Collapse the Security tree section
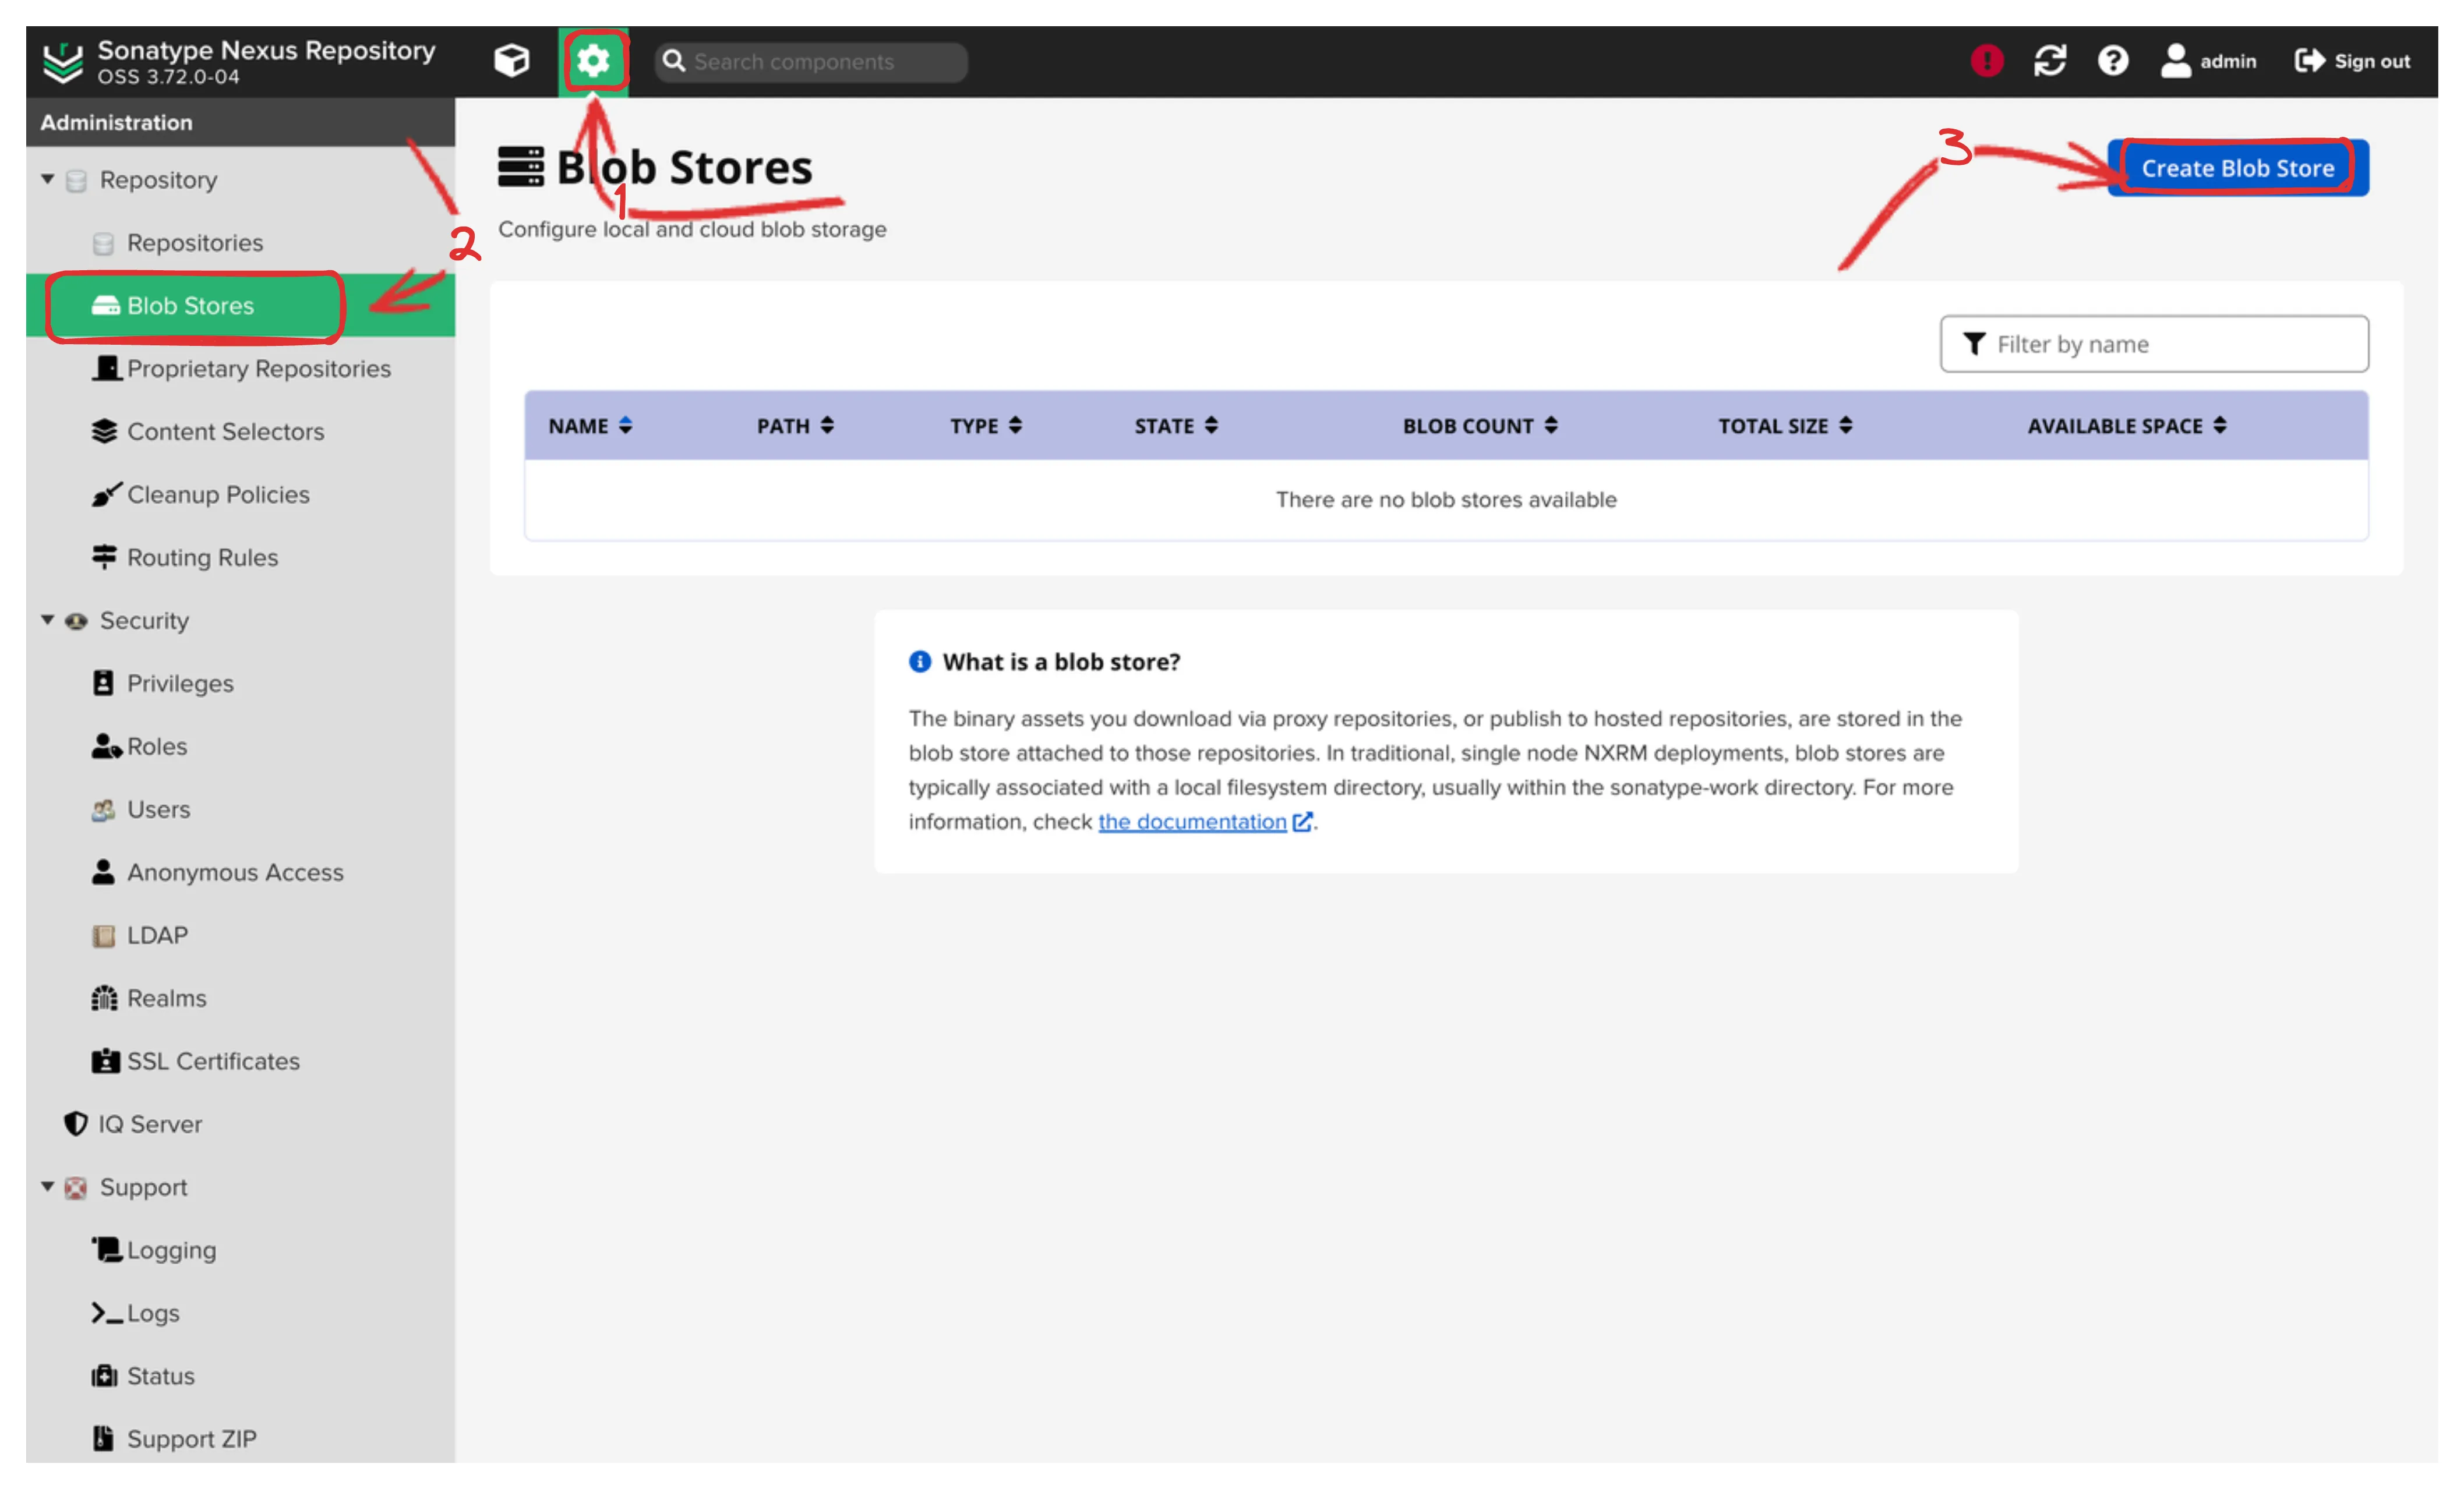The height and width of the screenshot is (1489, 2464). [47, 620]
